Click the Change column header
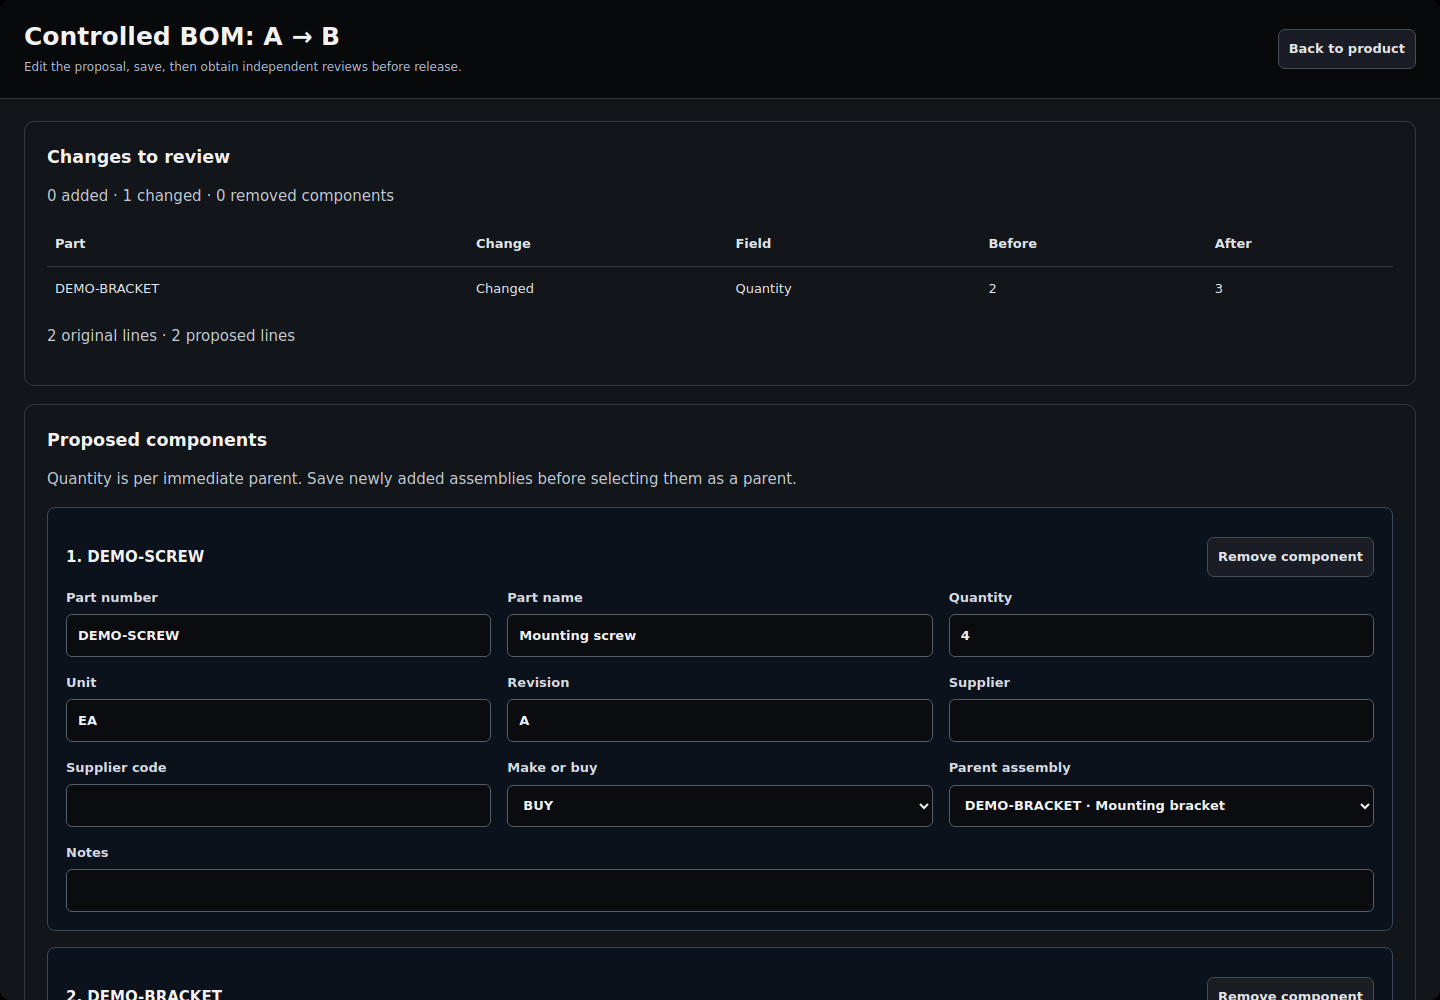1440x1000 pixels. (503, 244)
